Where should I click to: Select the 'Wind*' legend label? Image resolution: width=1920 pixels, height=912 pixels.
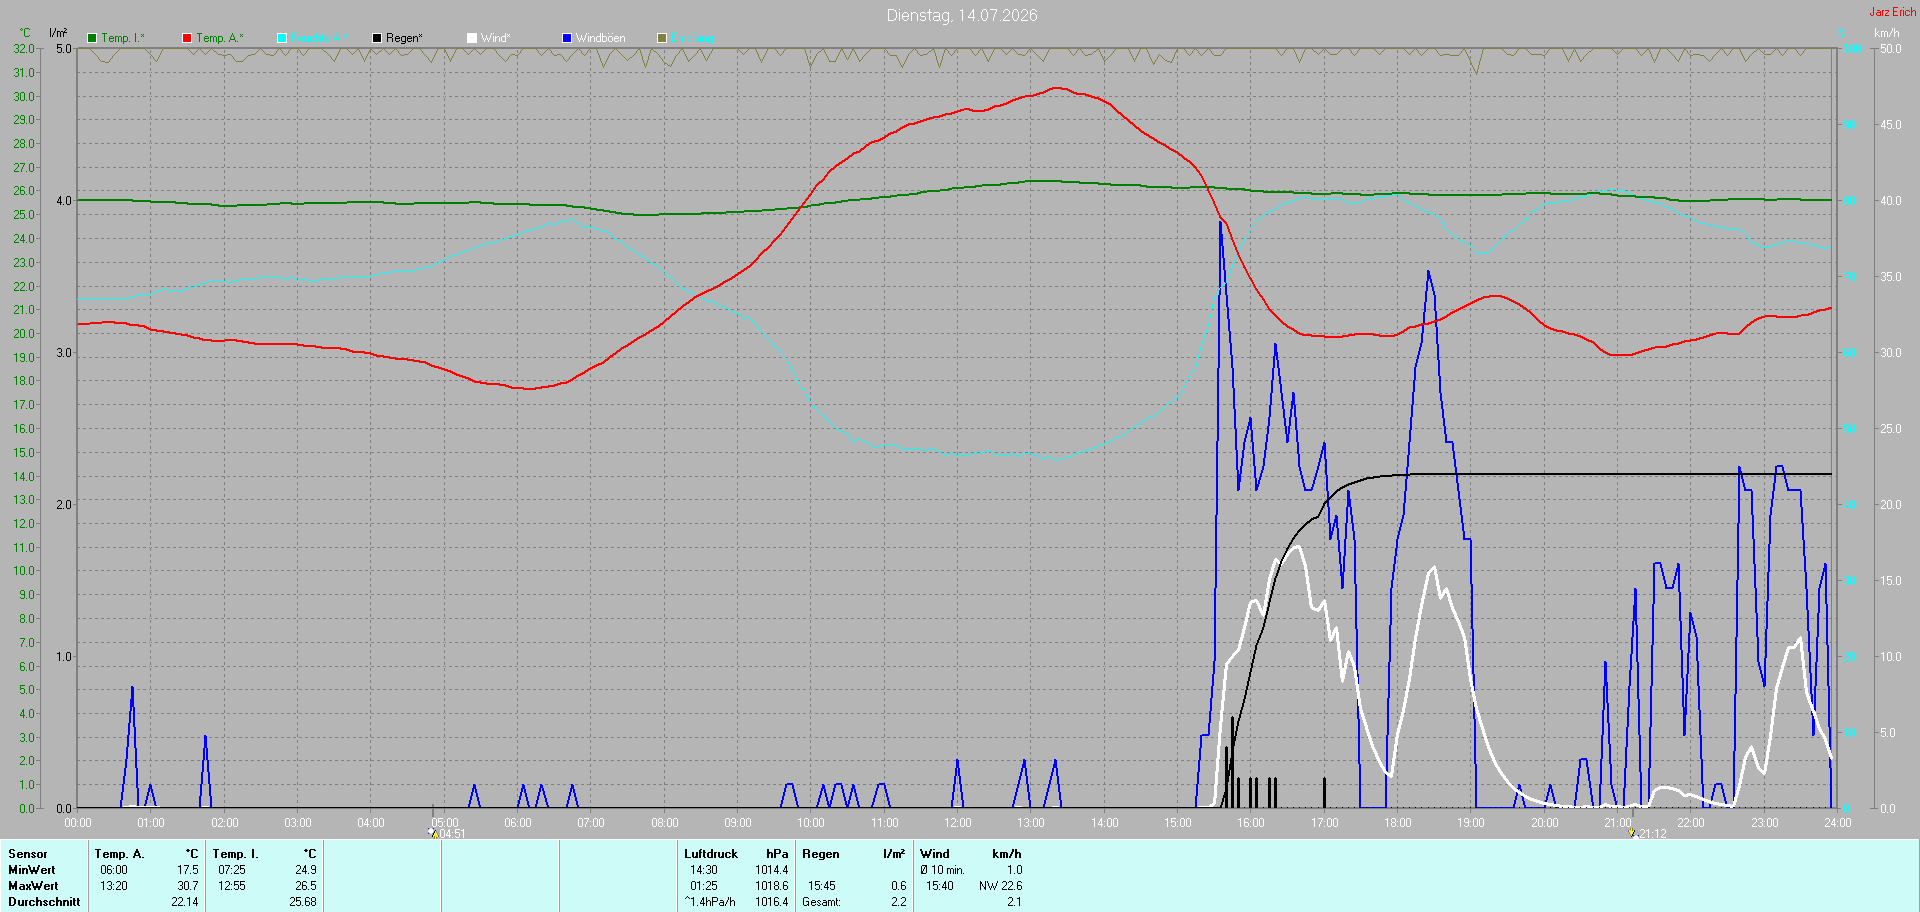tap(496, 38)
